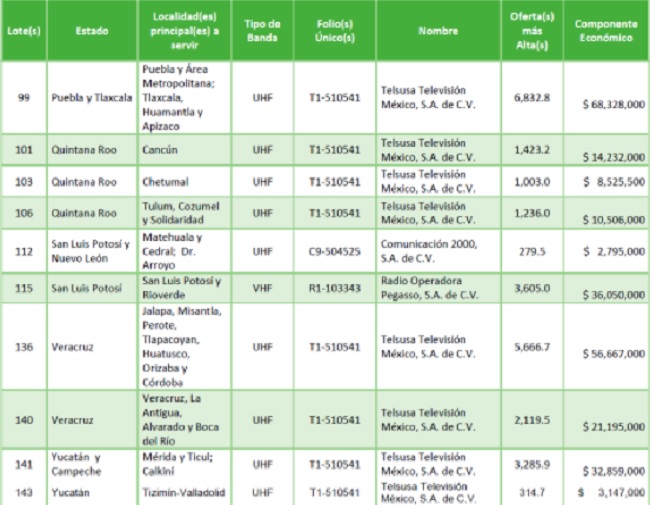Click the San Luis Potosí y Rioverde cell
The image size is (650, 505).
pos(182,288)
